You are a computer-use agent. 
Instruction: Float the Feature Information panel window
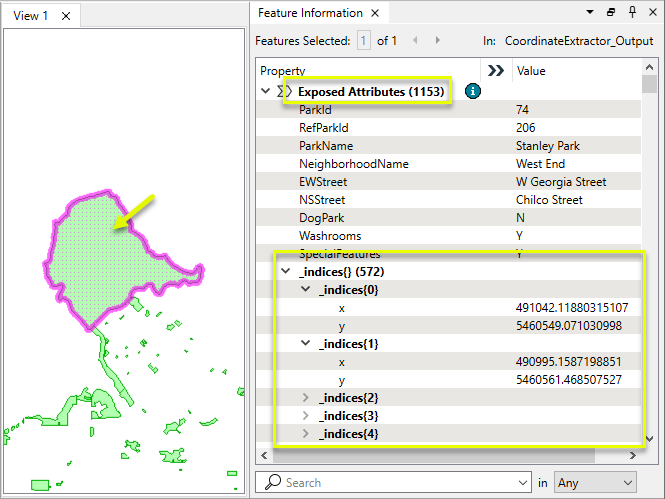pyautogui.click(x=611, y=12)
